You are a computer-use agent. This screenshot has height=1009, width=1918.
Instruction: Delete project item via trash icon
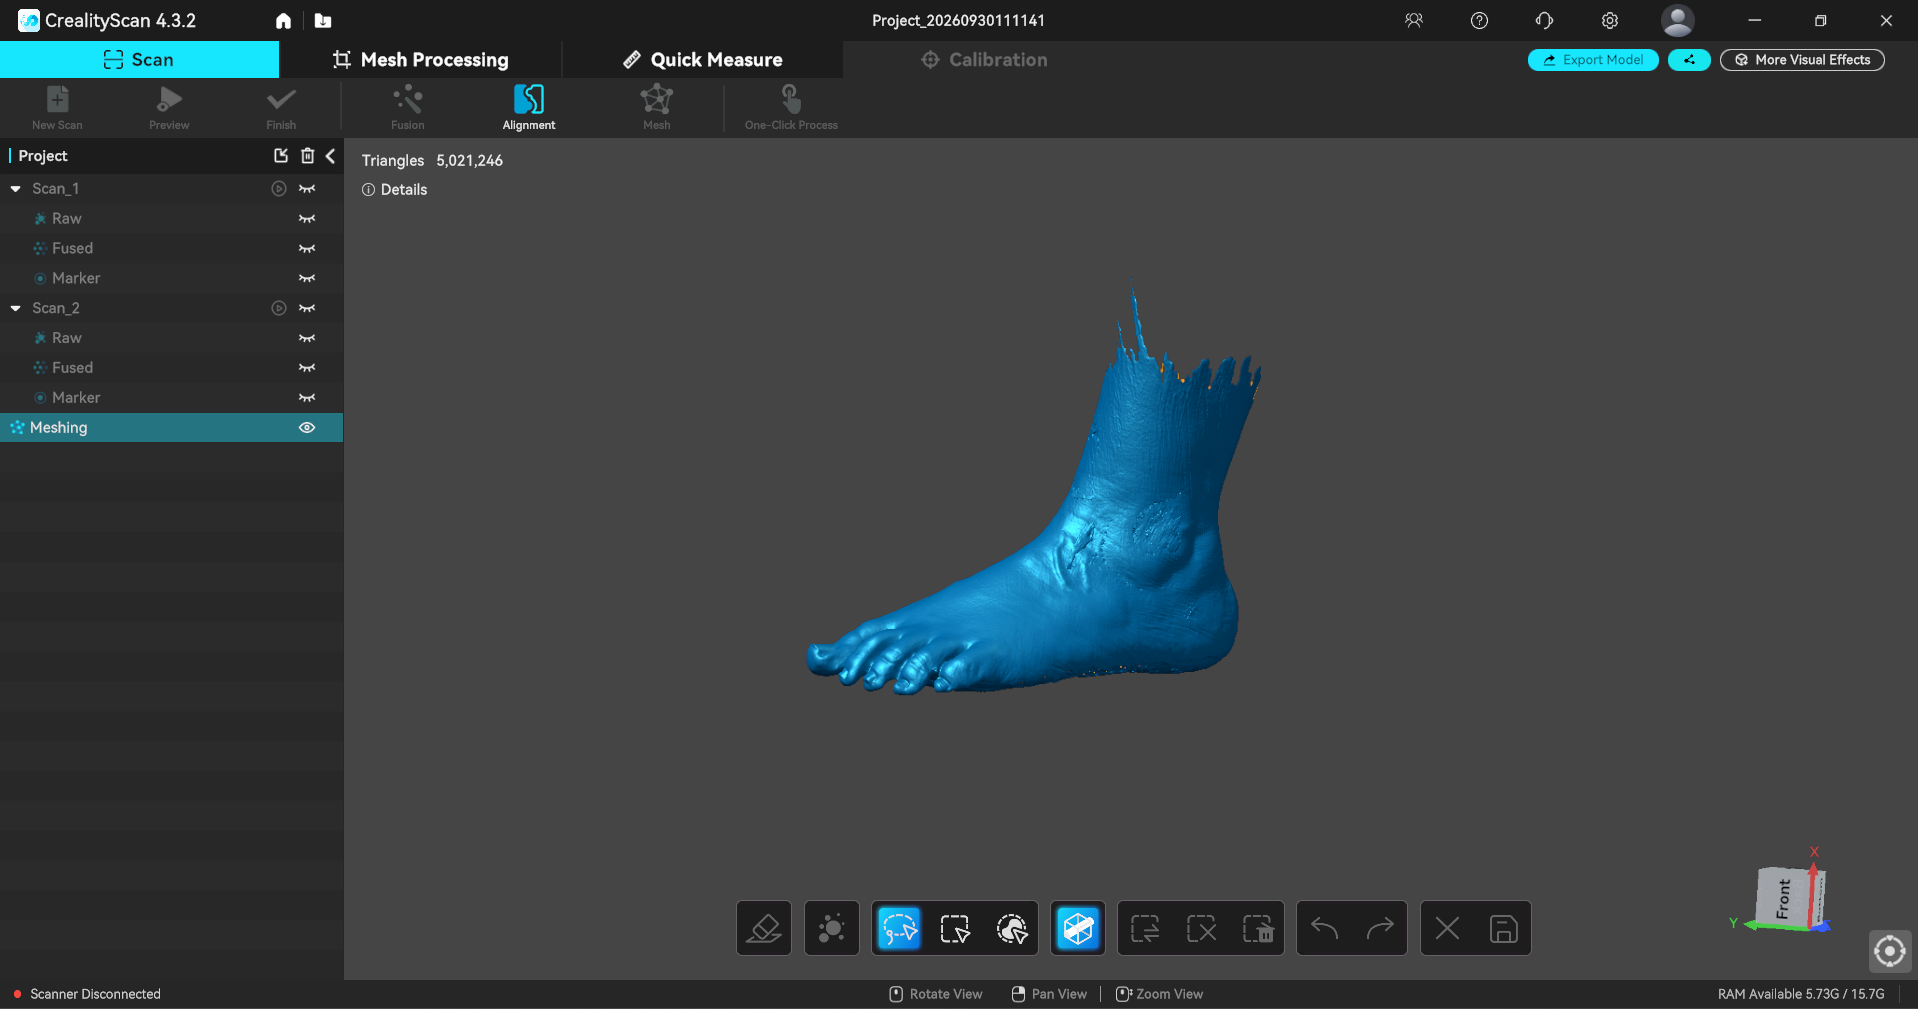[307, 155]
